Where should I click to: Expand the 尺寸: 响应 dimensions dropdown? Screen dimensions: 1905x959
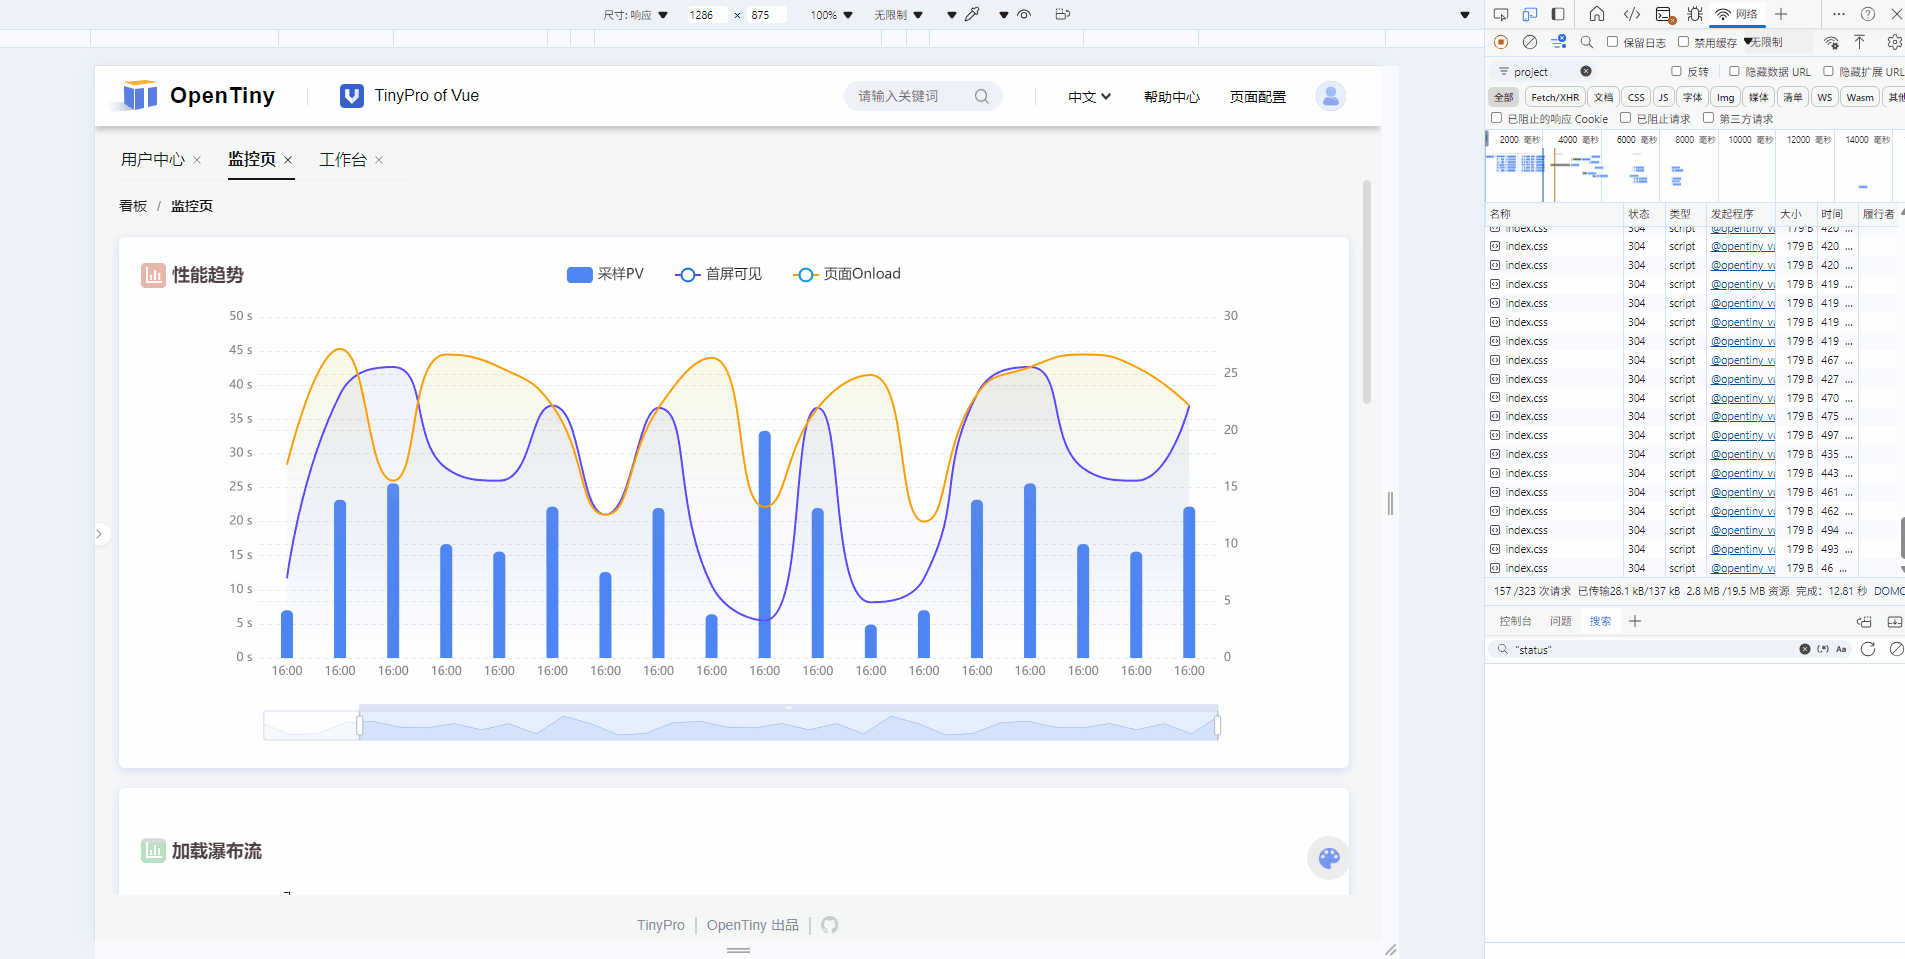[635, 15]
